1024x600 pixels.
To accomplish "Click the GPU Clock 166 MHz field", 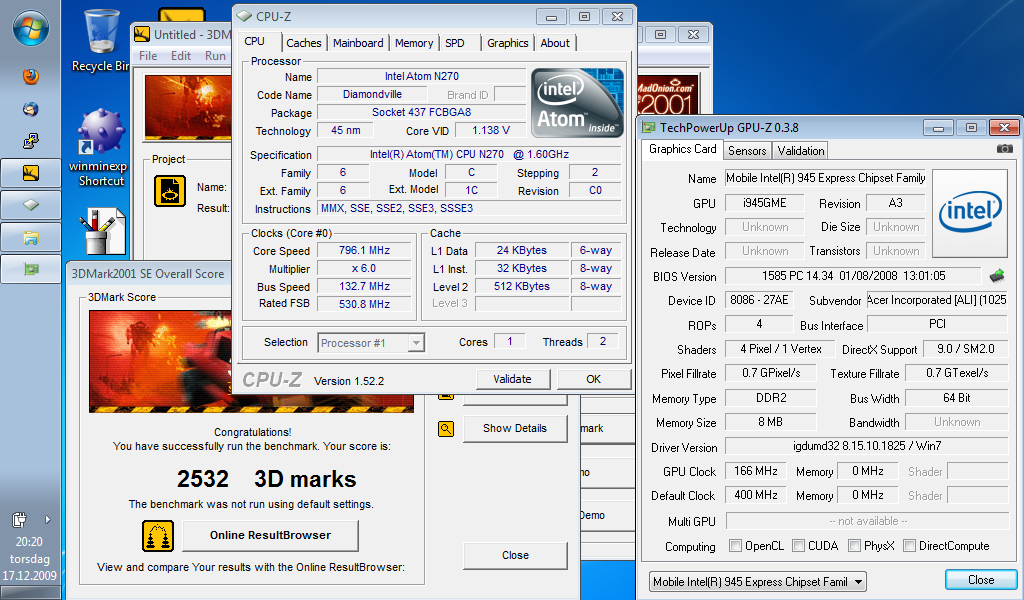I will click(756, 471).
